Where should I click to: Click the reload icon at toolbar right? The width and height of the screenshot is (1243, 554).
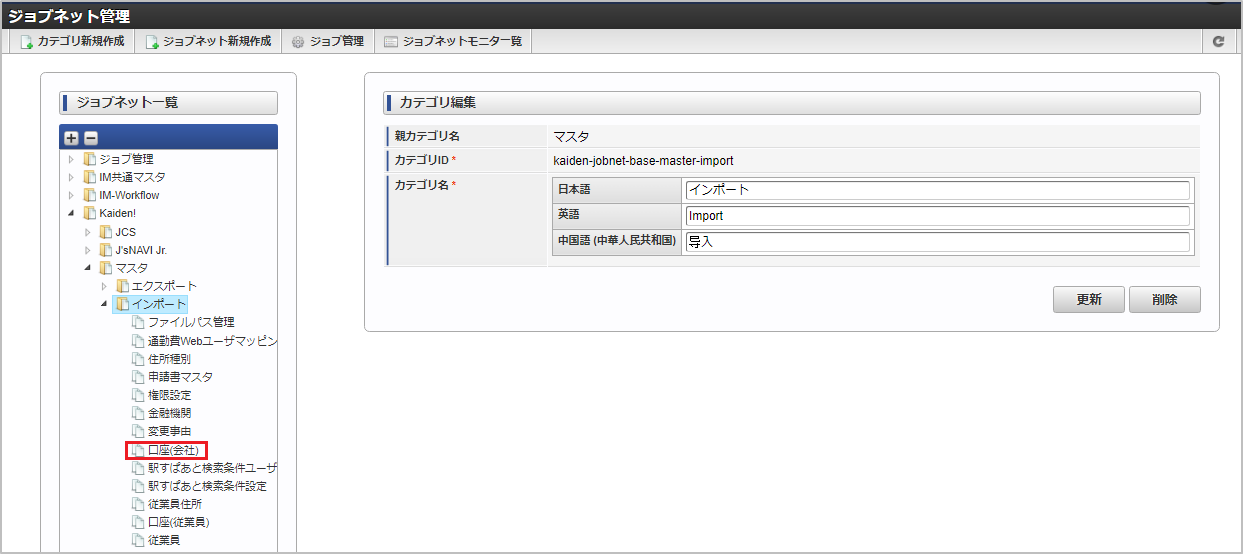coord(1218,42)
